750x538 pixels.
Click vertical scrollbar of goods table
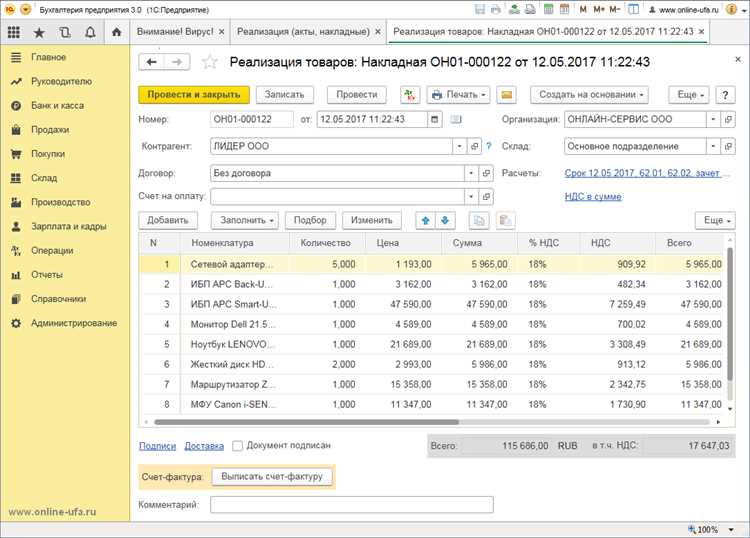coord(730,315)
